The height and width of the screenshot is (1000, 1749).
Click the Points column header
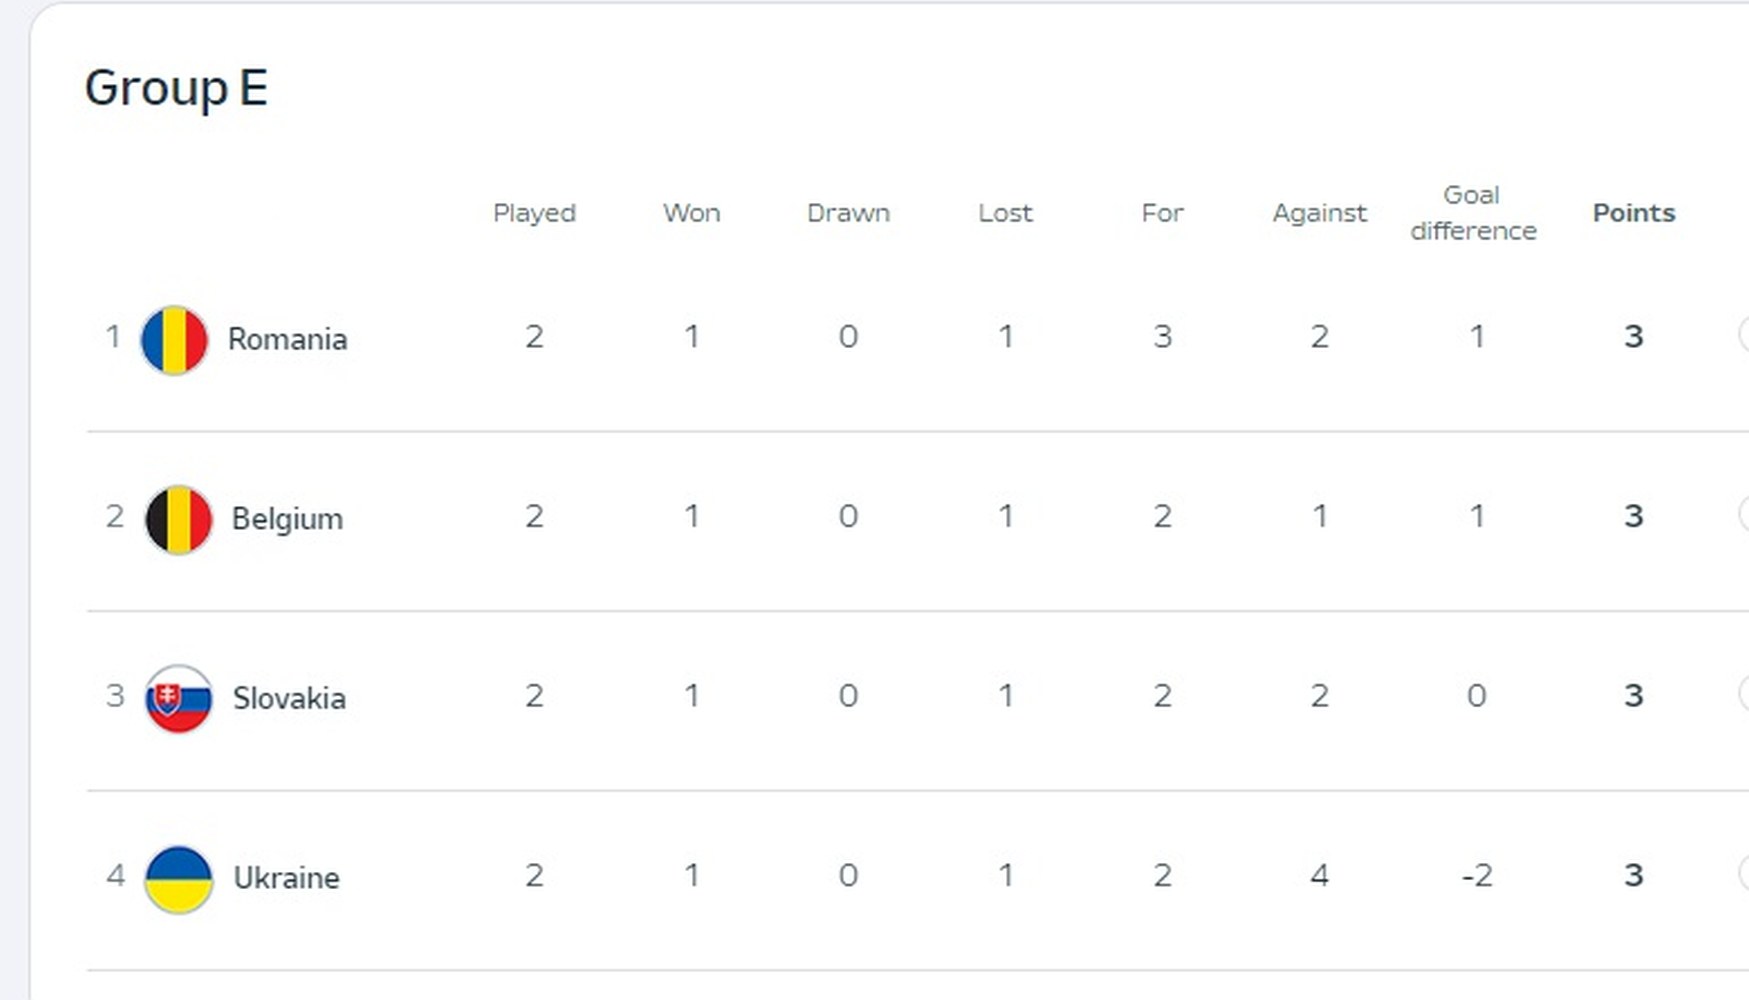point(1634,213)
